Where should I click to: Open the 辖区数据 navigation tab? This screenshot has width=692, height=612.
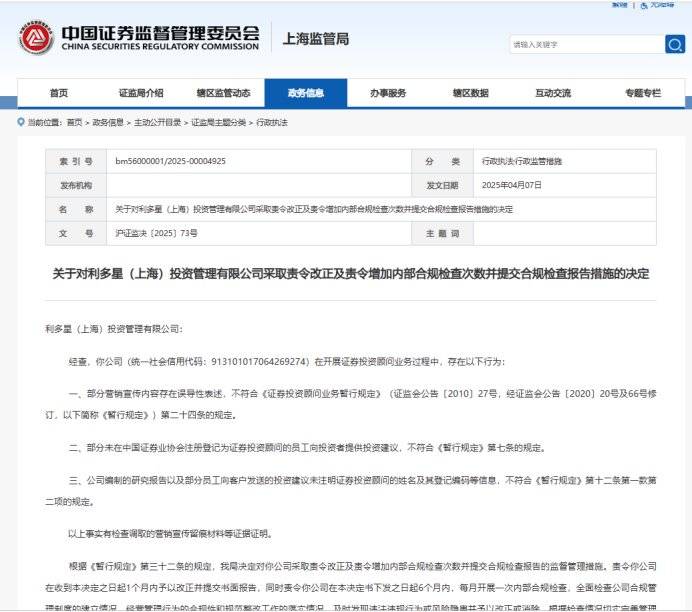pos(470,93)
